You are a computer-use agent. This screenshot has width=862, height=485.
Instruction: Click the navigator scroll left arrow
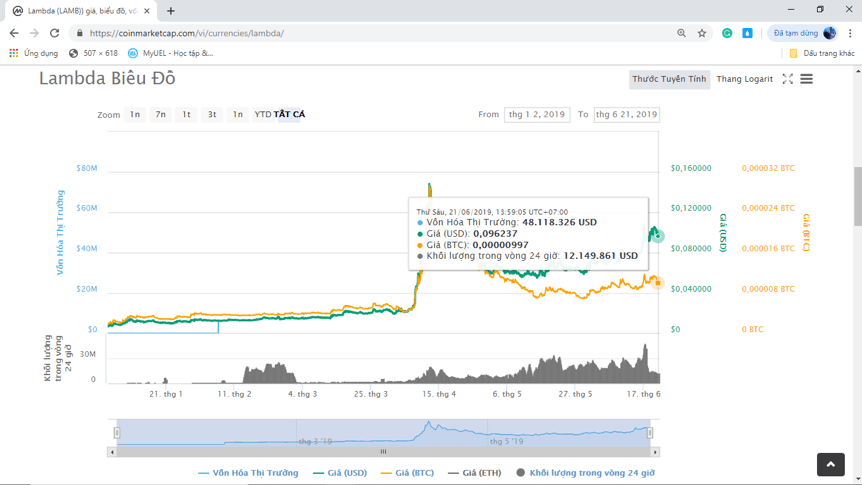pos(112,452)
